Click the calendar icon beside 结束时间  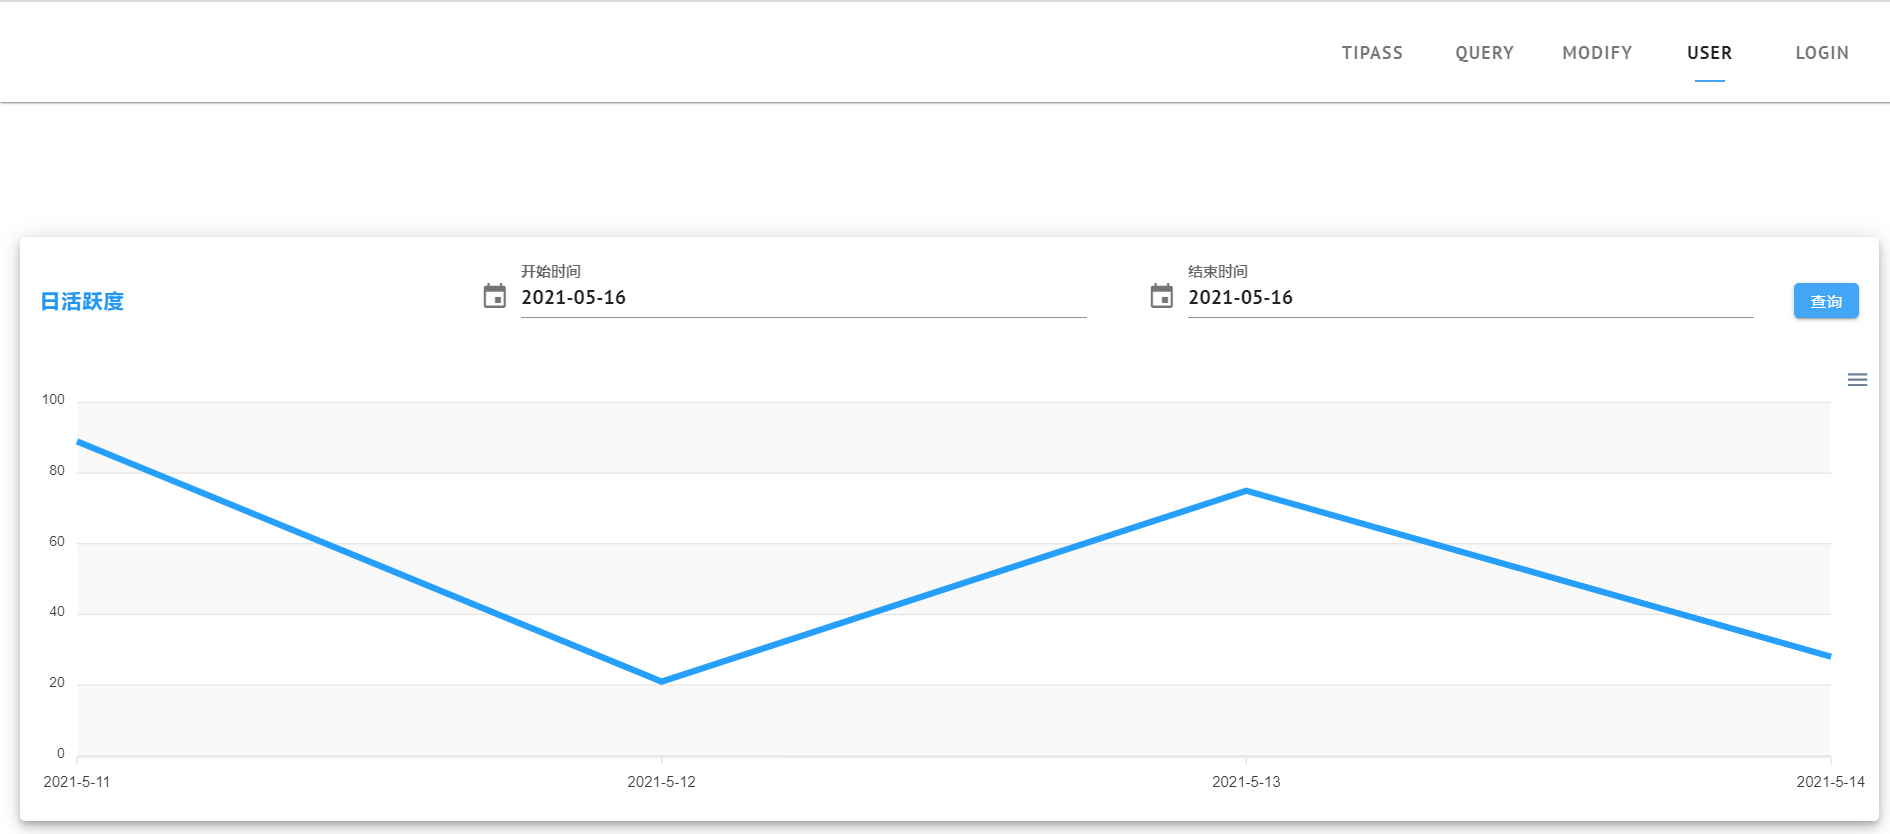(x=1161, y=296)
